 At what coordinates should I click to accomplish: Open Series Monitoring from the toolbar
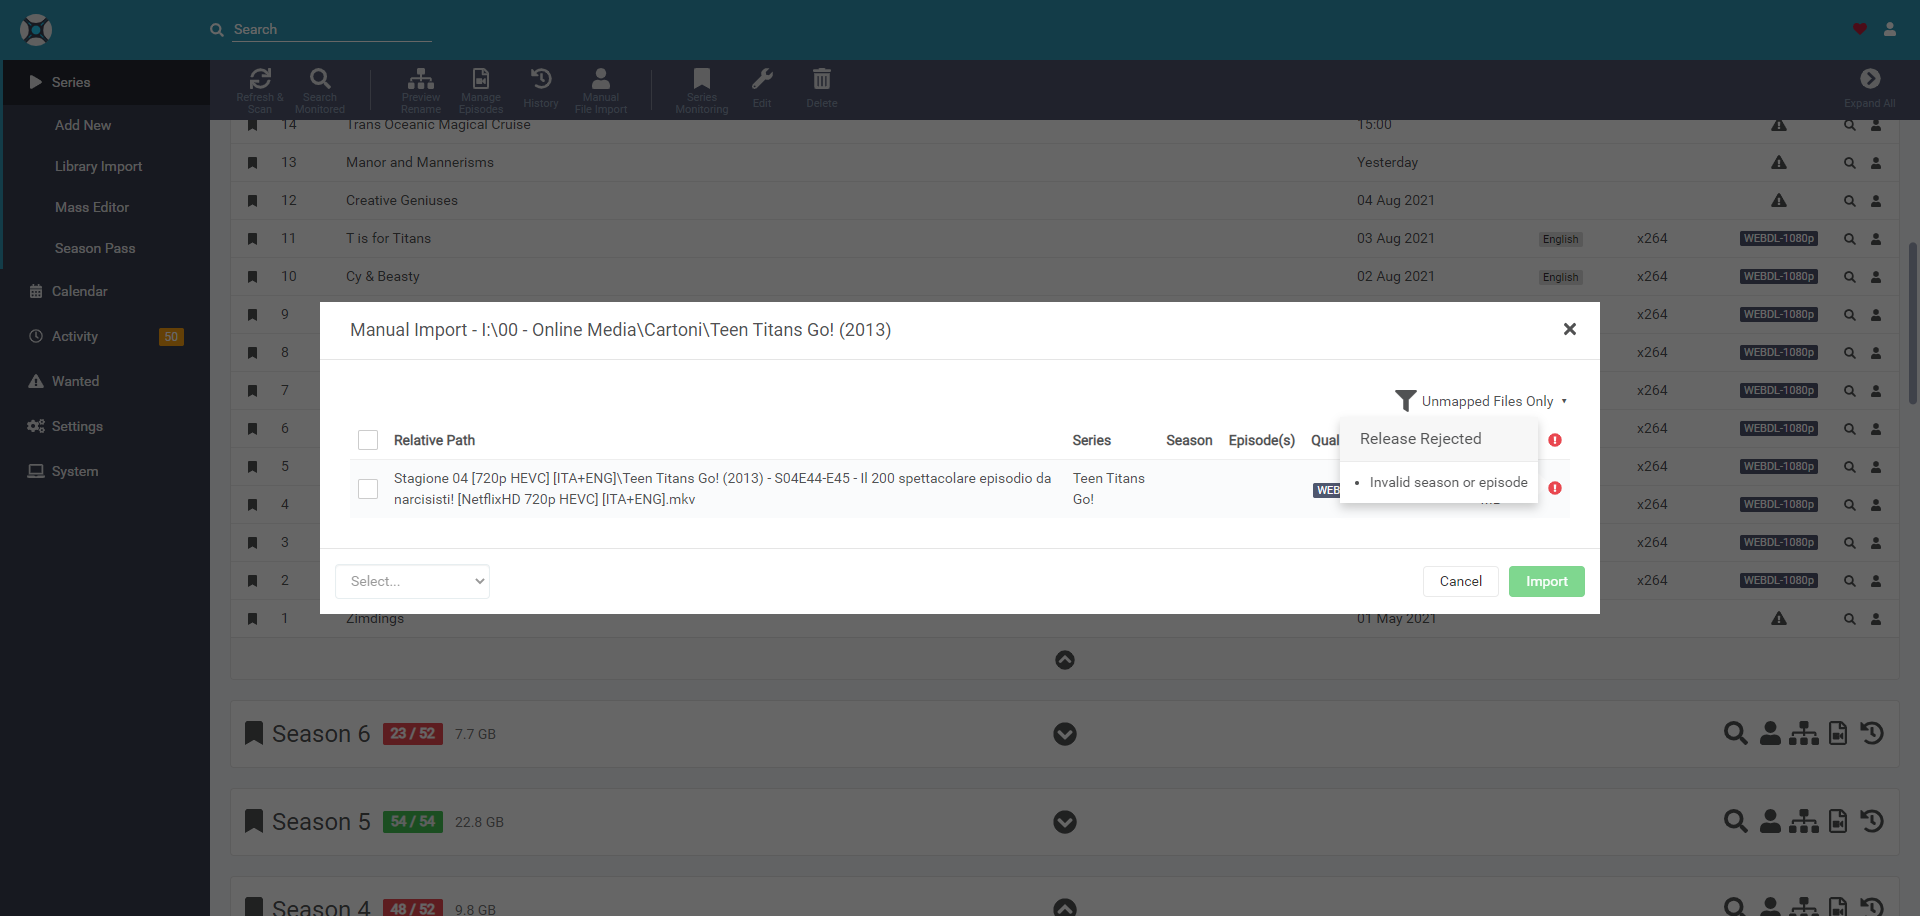click(x=701, y=88)
